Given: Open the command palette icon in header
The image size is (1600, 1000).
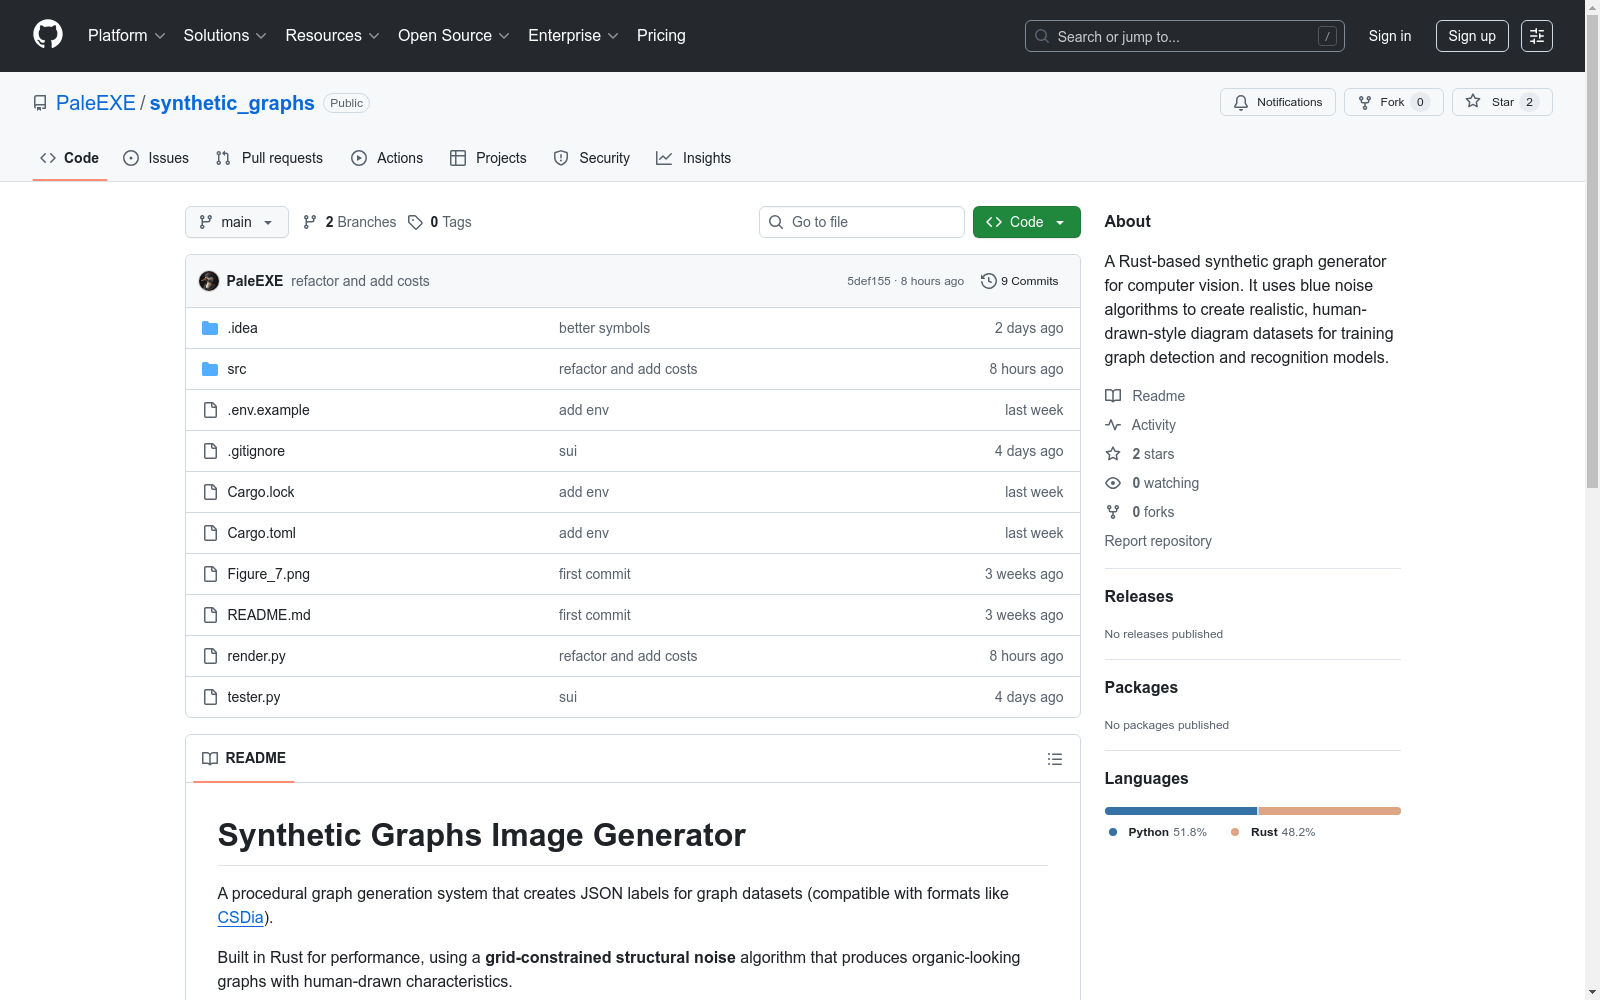Looking at the screenshot, I should (x=1537, y=36).
